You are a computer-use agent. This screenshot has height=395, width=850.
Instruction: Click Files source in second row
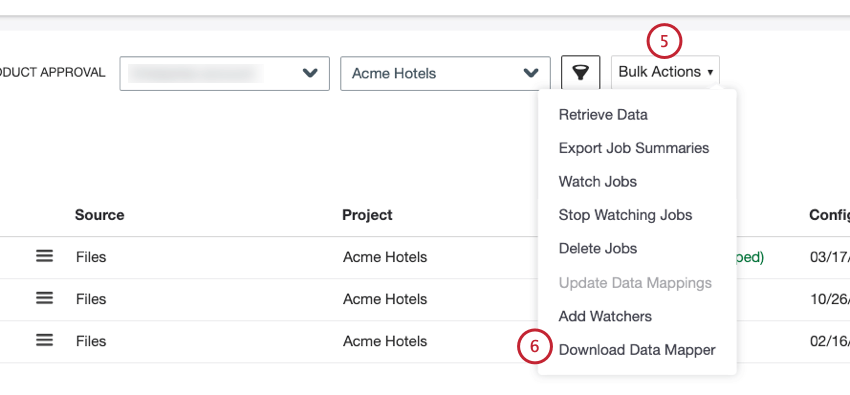click(x=91, y=299)
